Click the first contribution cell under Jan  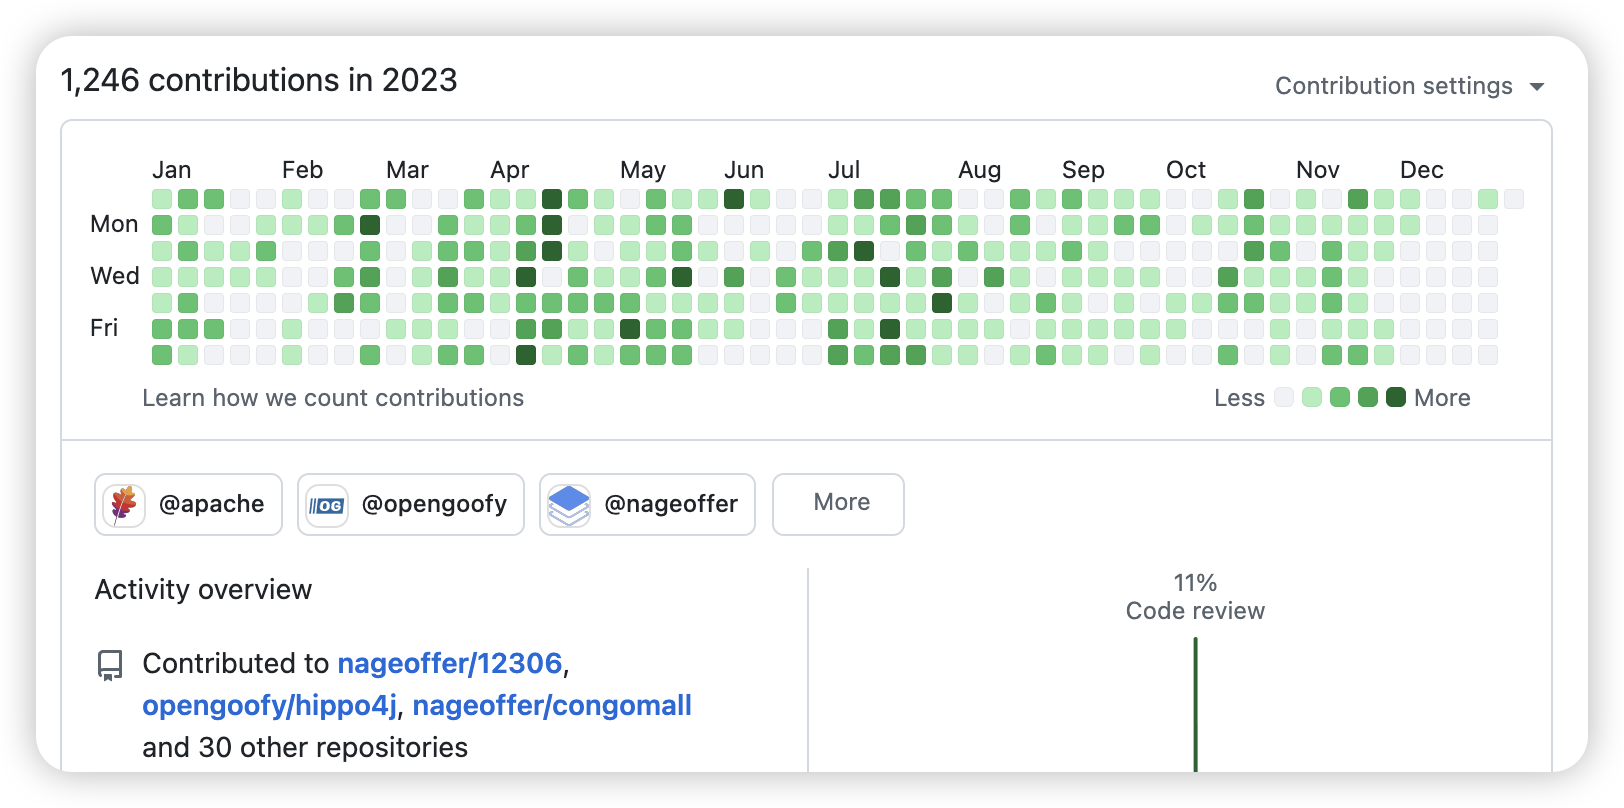coord(162,199)
